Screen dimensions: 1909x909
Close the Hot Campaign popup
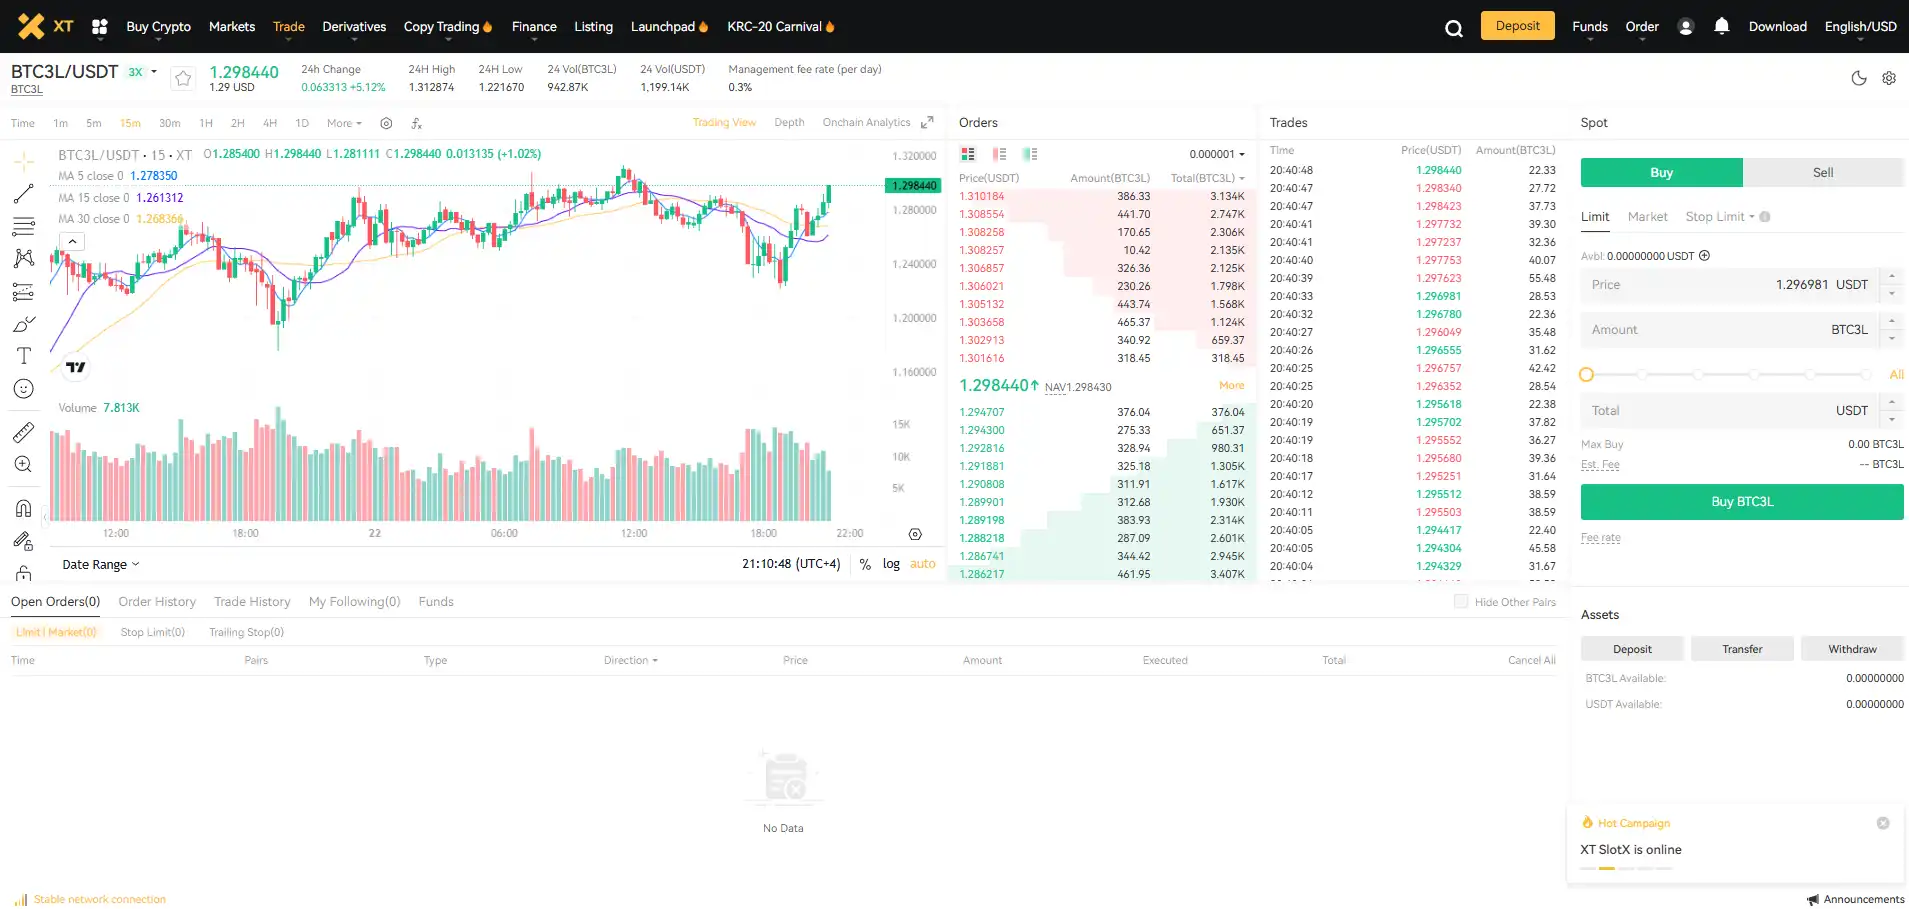[x=1883, y=823]
